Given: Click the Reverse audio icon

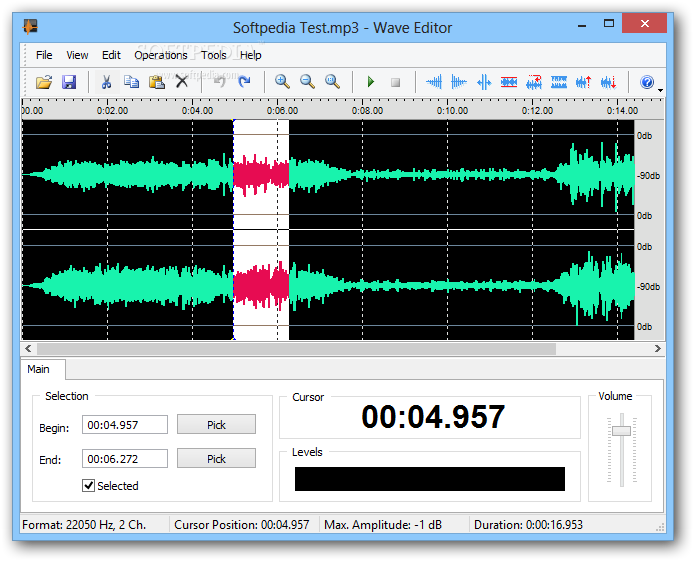Looking at the screenshot, I should (x=534, y=82).
